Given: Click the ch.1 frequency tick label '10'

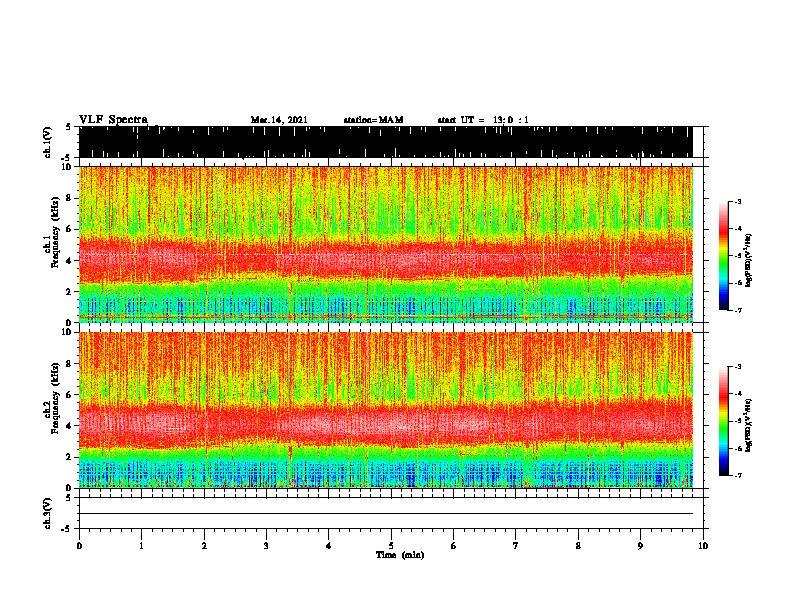Looking at the screenshot, I should click(66, 167).
